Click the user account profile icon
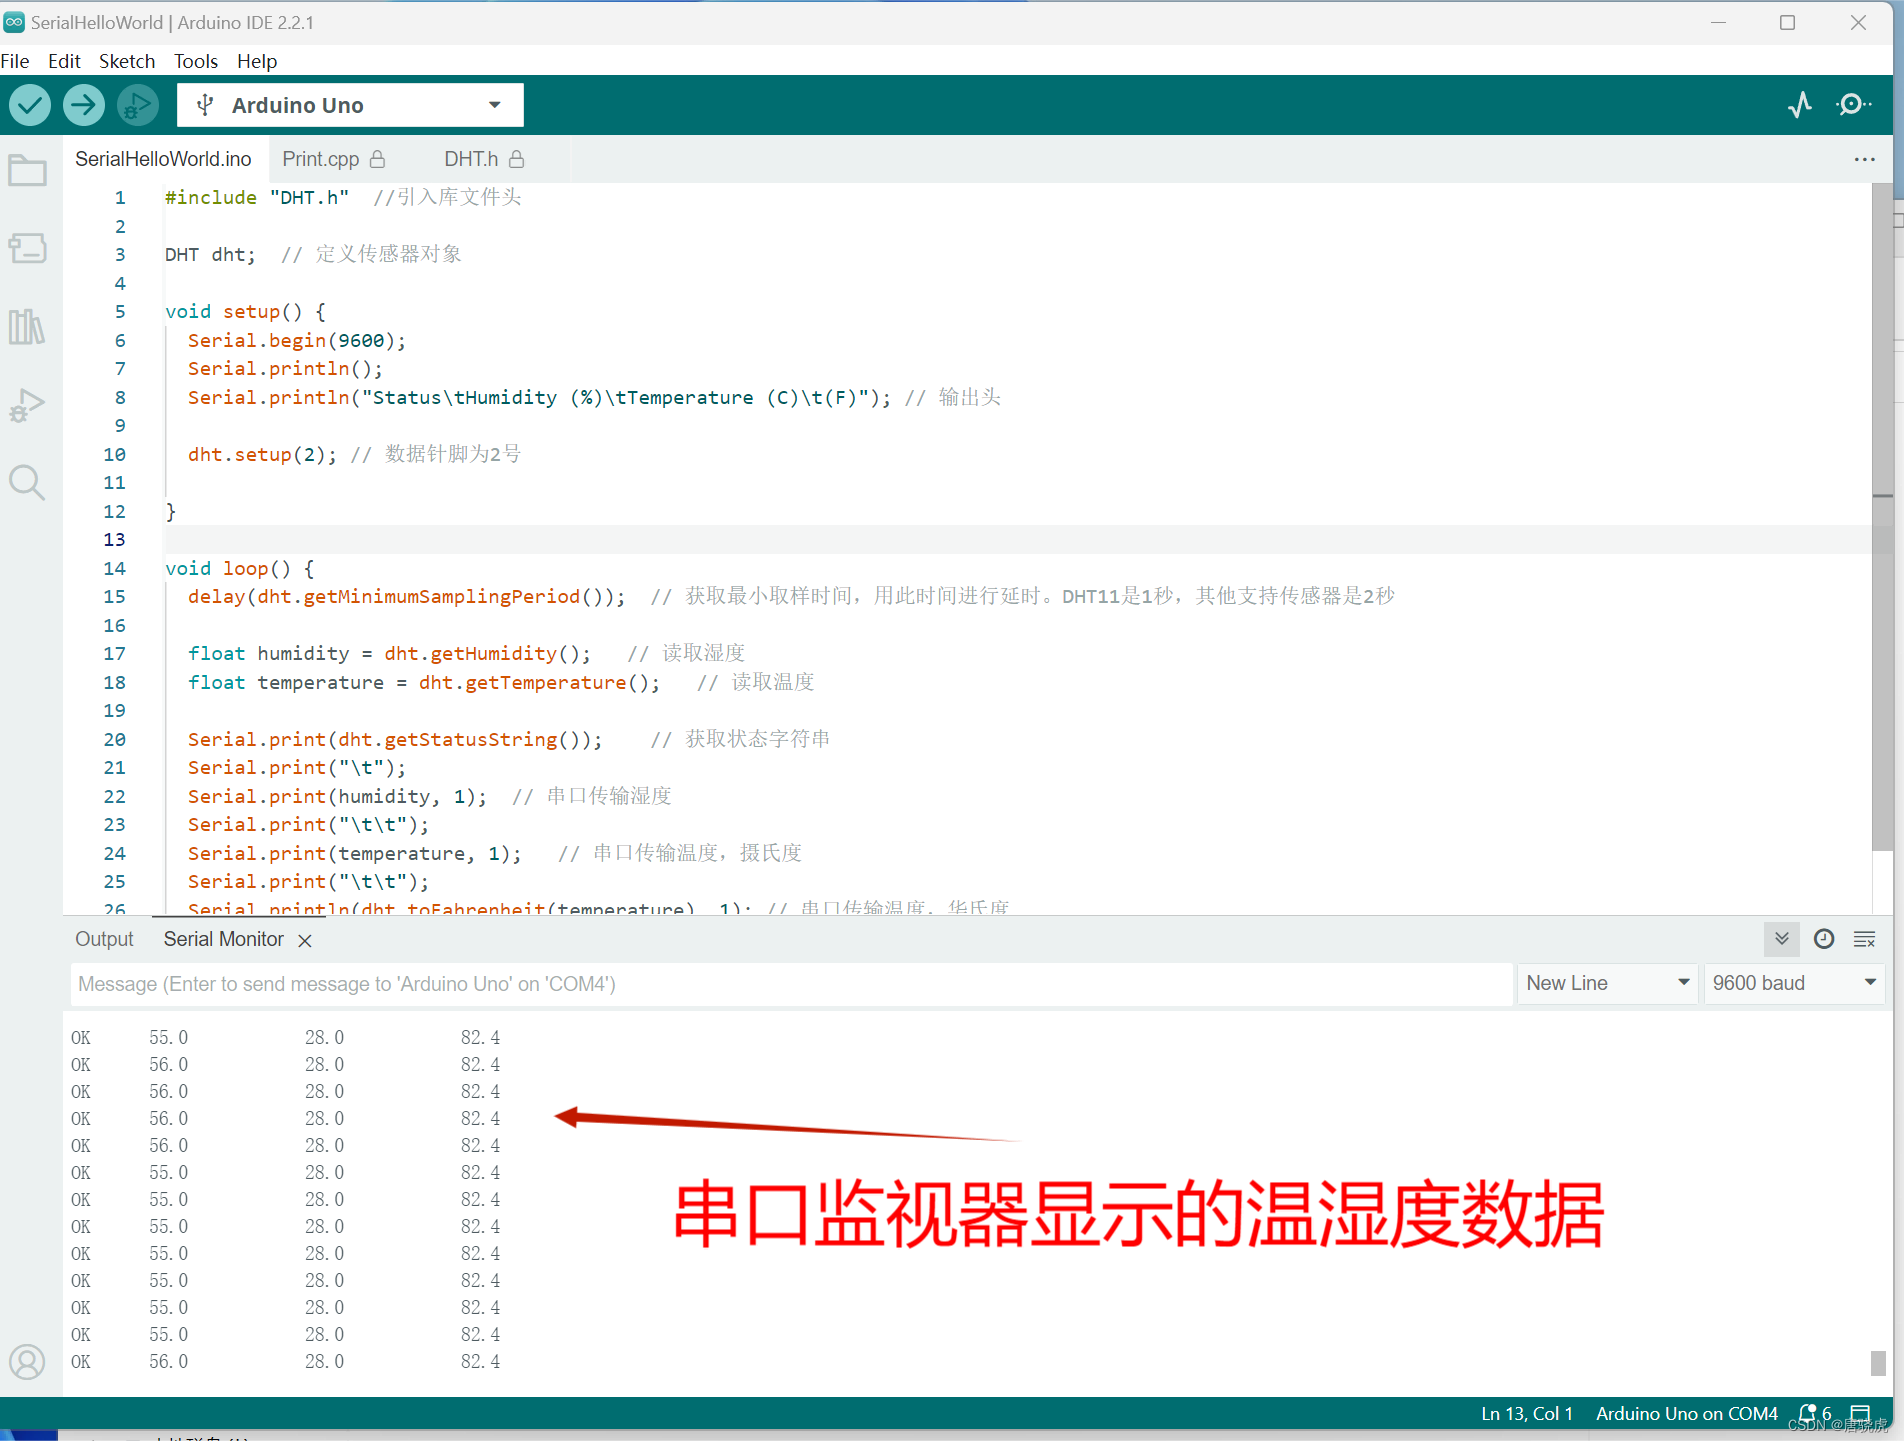The width and height of the screenshot is (1904, 1442). click(x=27, y=1362)
